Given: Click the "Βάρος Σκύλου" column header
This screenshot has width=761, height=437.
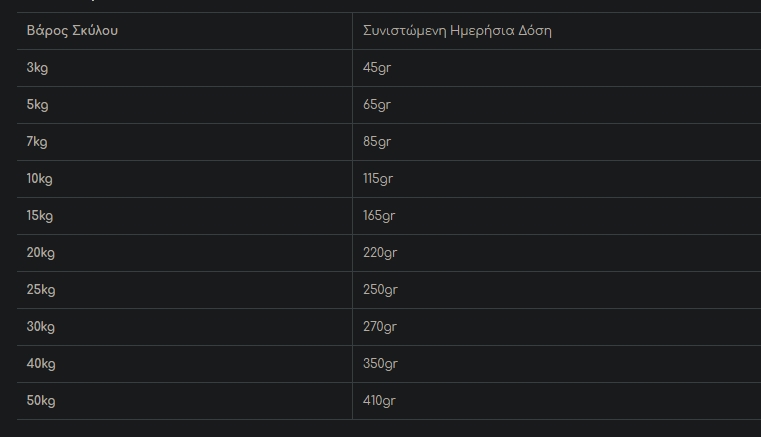Looking at the screenshot, I should (72, 30).
